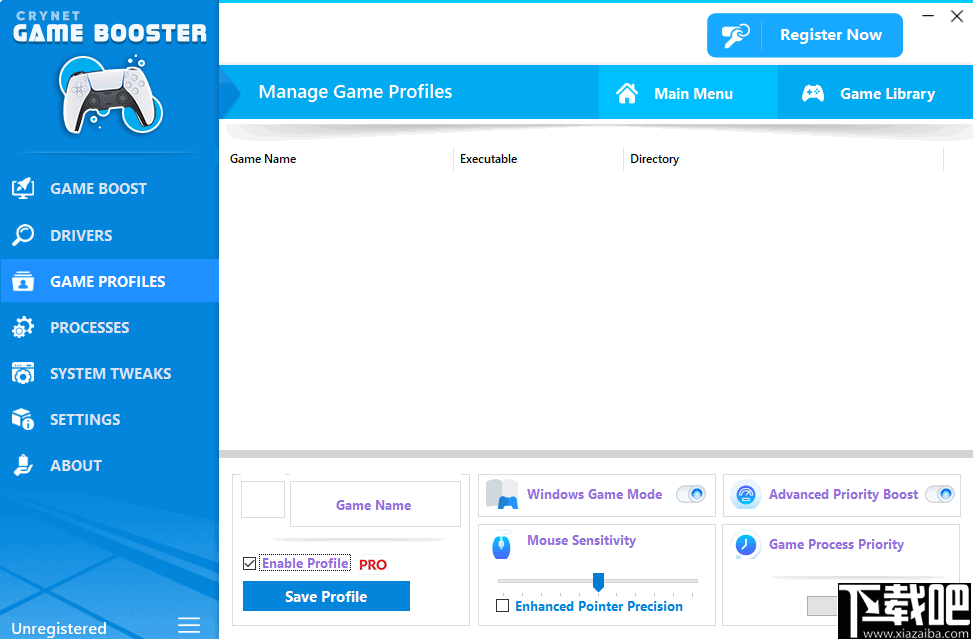Click the Save Profile button
973x639 pixels.
click(x=326, y=596)
